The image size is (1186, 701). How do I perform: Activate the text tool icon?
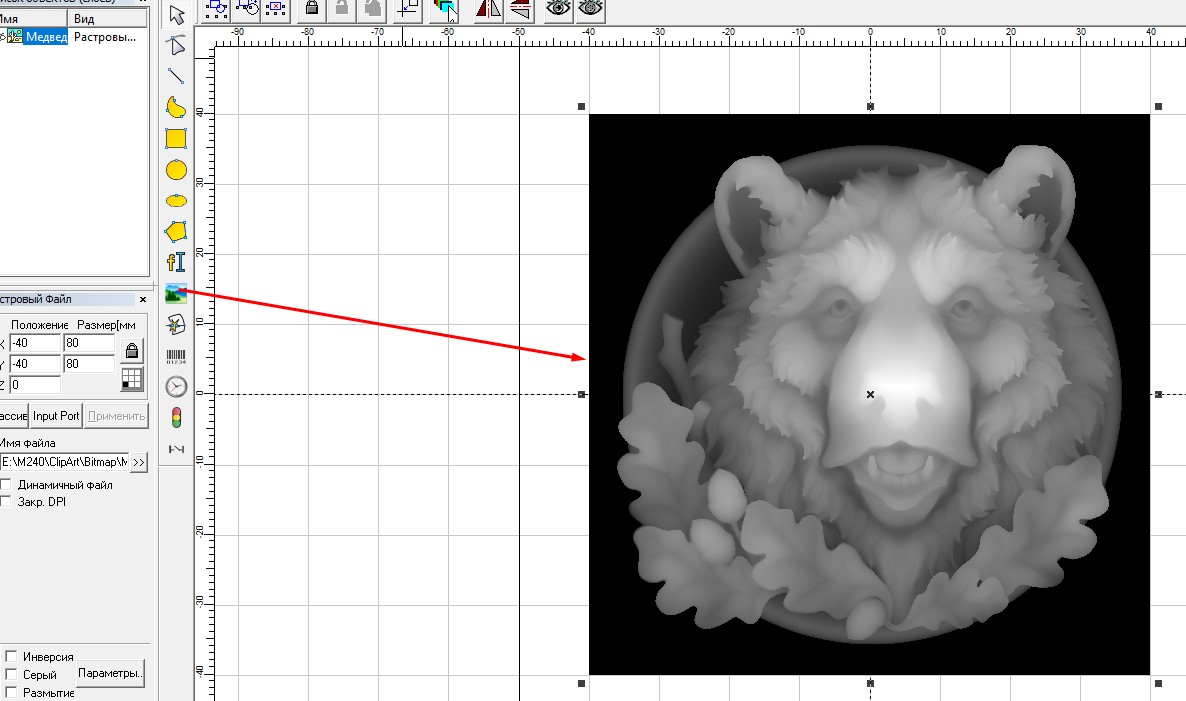[176, 262]
